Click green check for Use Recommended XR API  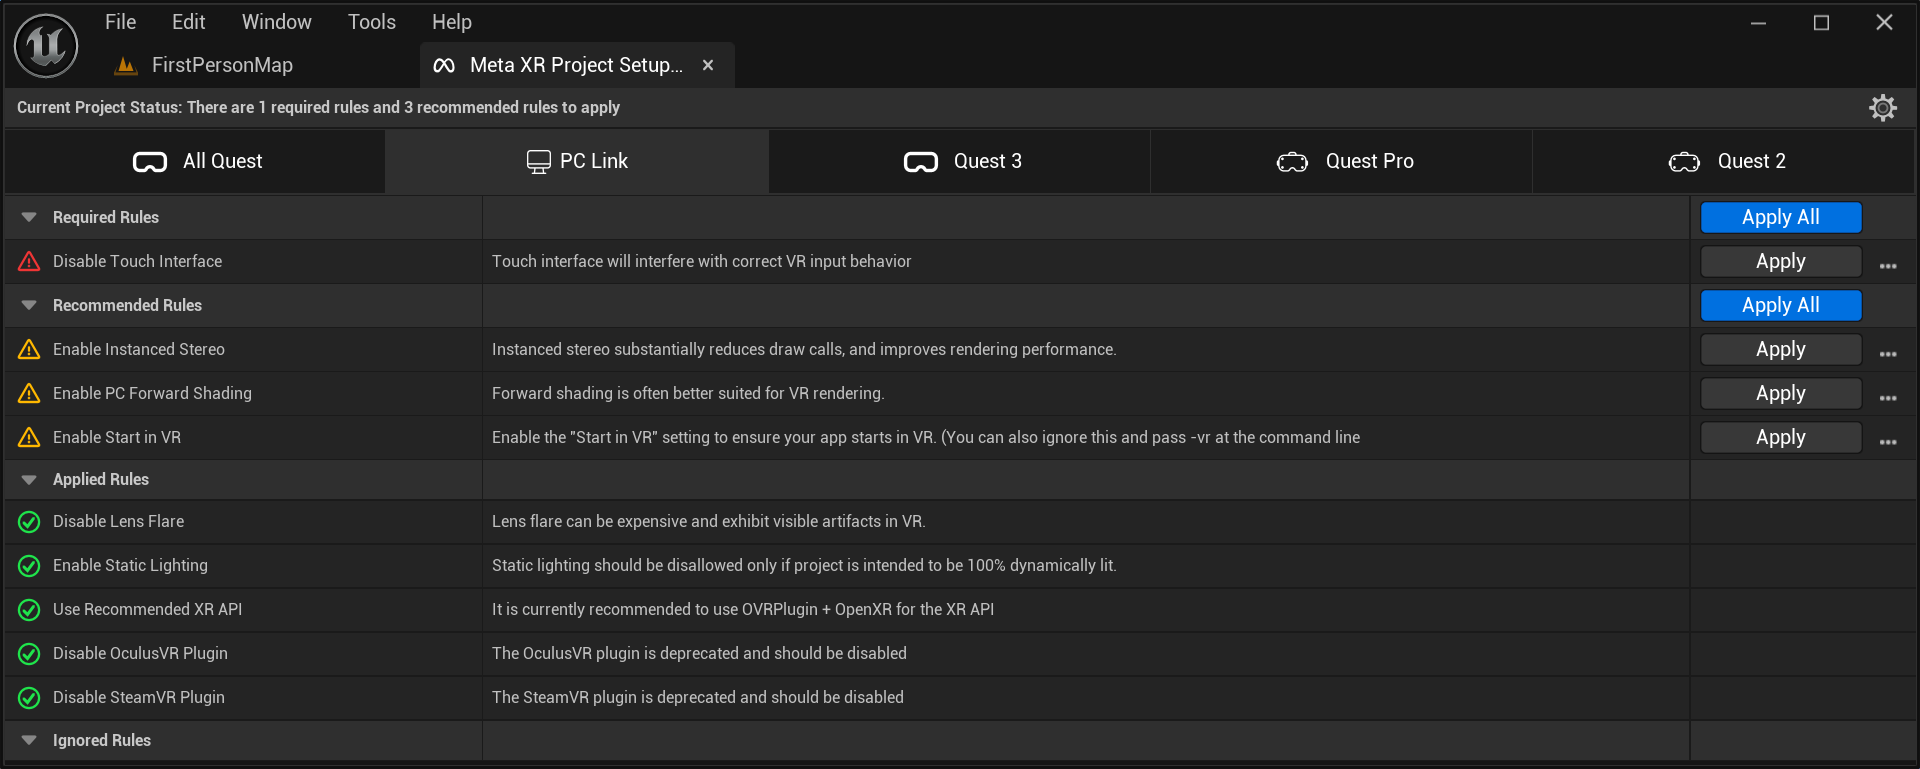pos(29,609)
